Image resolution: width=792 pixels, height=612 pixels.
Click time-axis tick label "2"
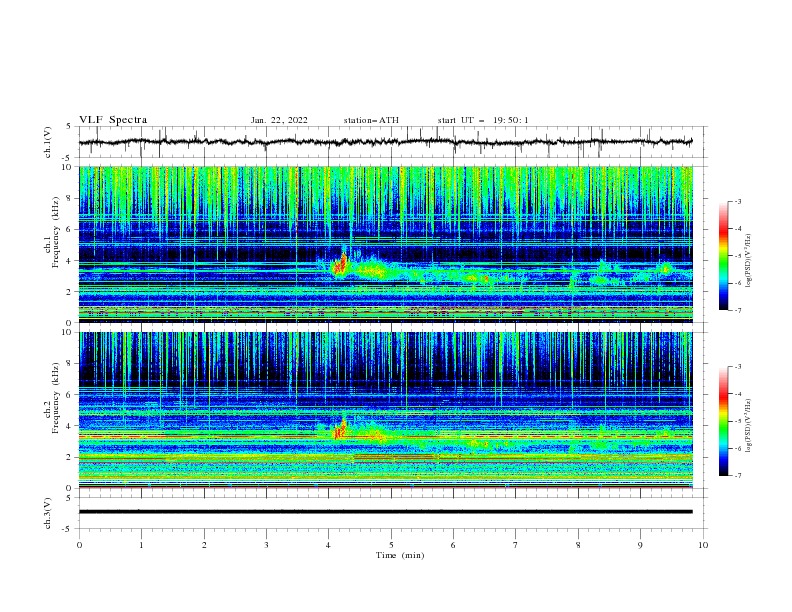(x=204, y=545)
